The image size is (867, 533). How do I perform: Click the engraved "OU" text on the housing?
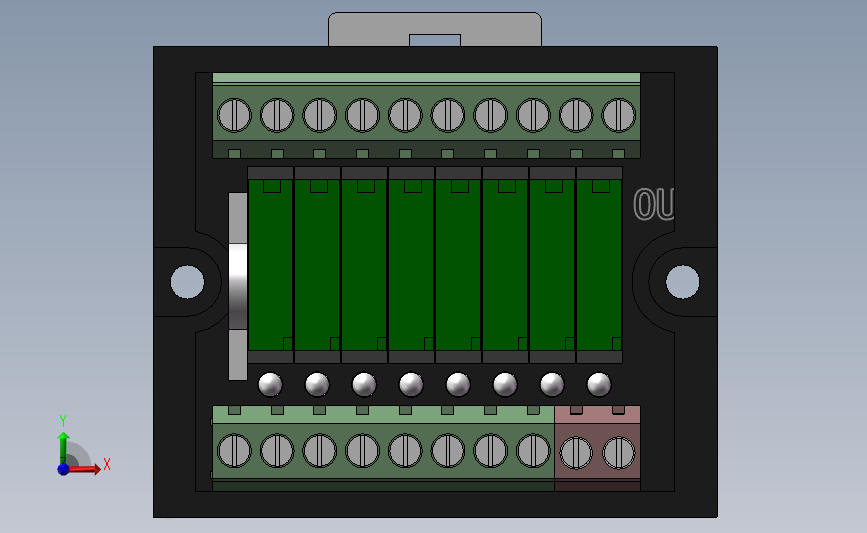(x=654, y=205)
